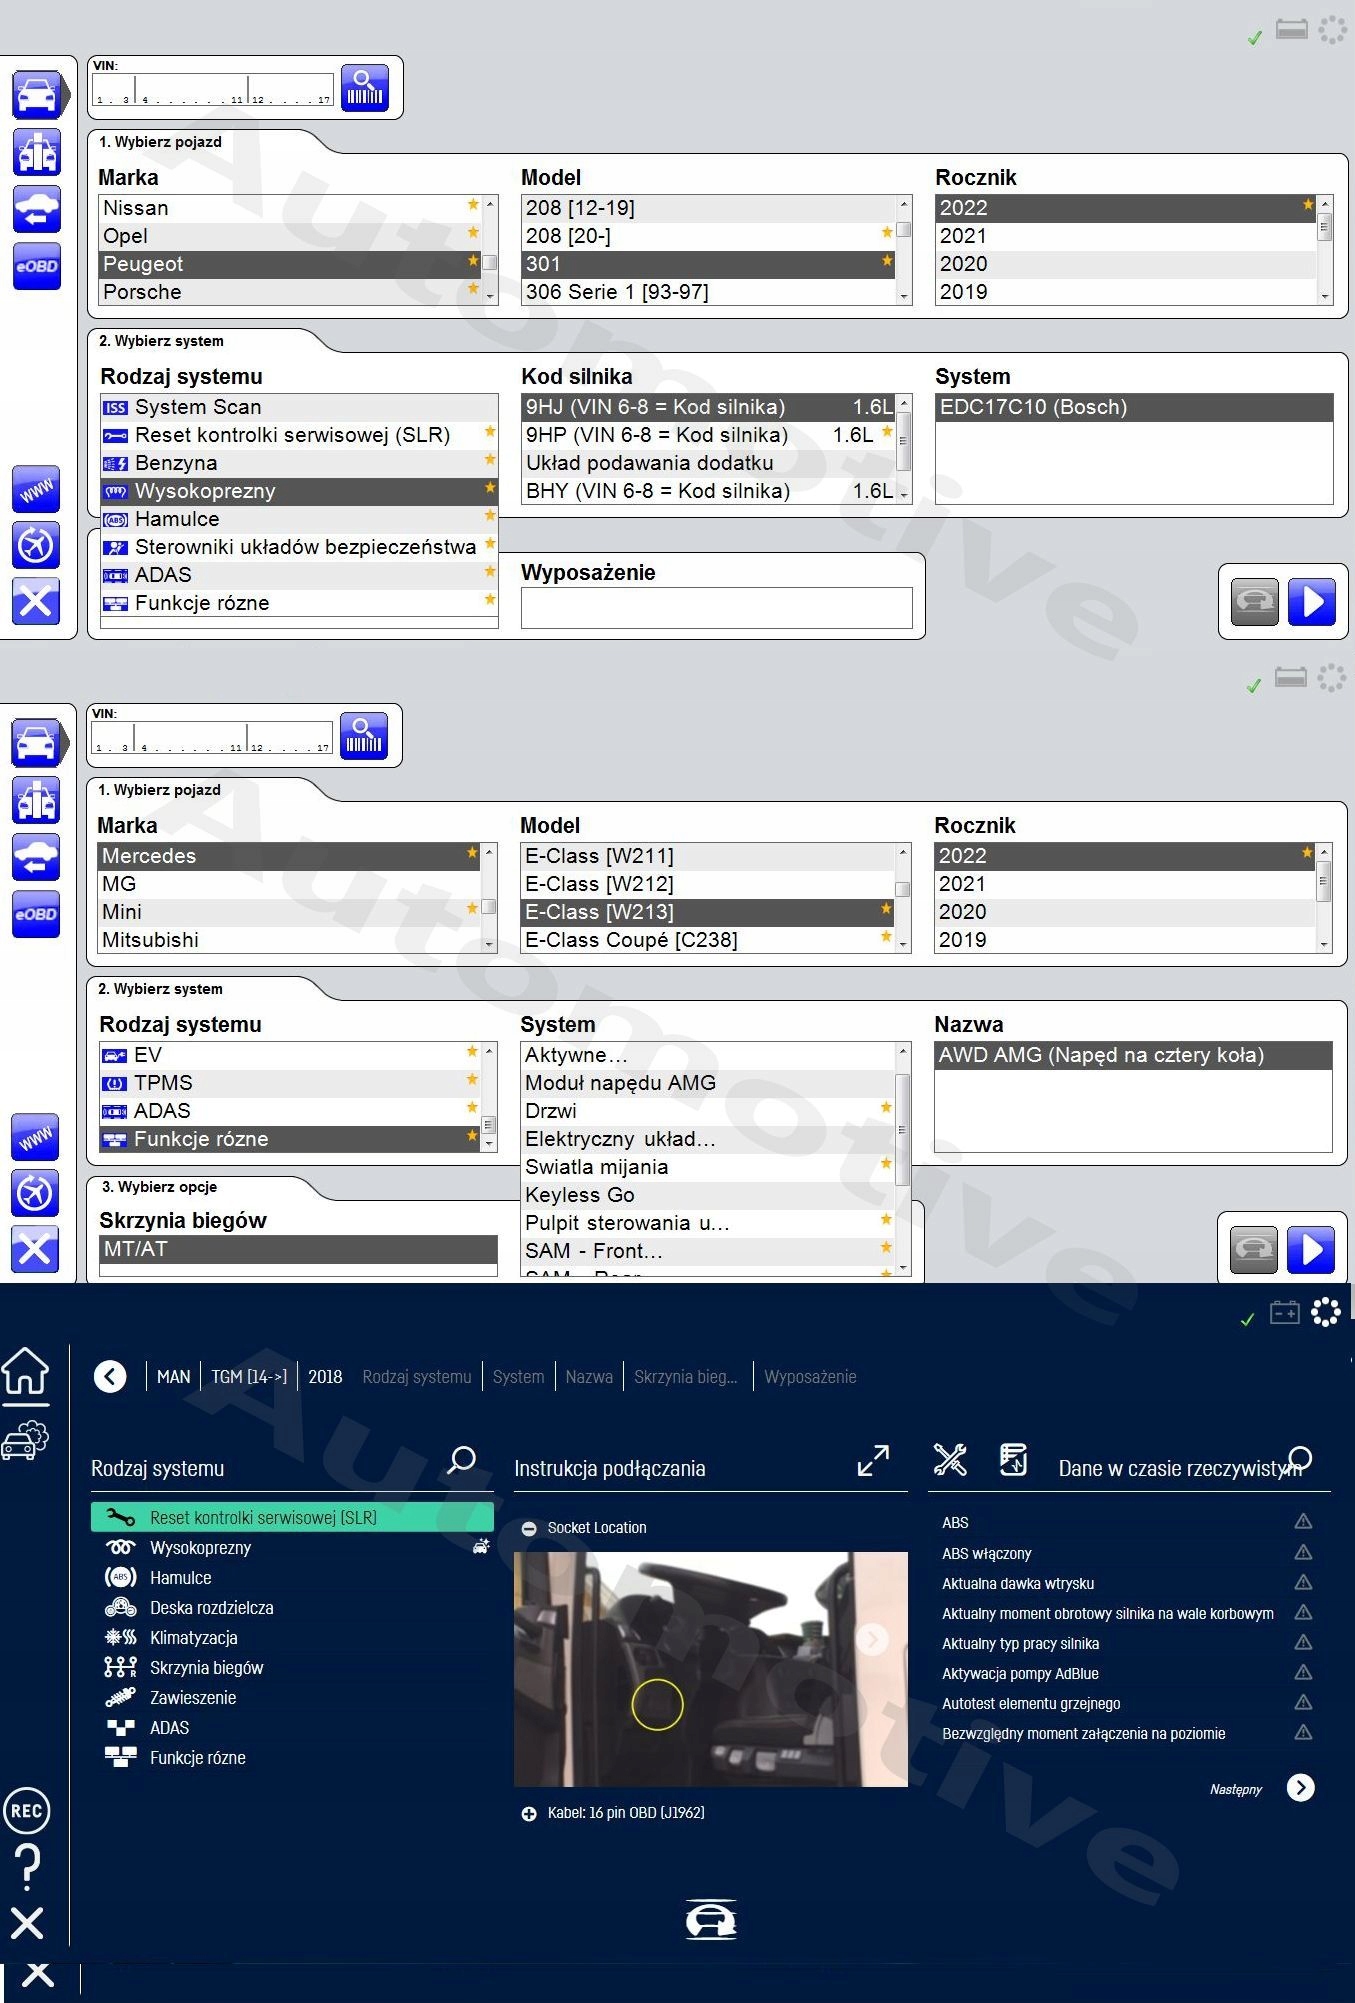Open help with the question mark icon
Image resolution: width=1355 pixels, height=2003 pixels.
click(28, 1866)
